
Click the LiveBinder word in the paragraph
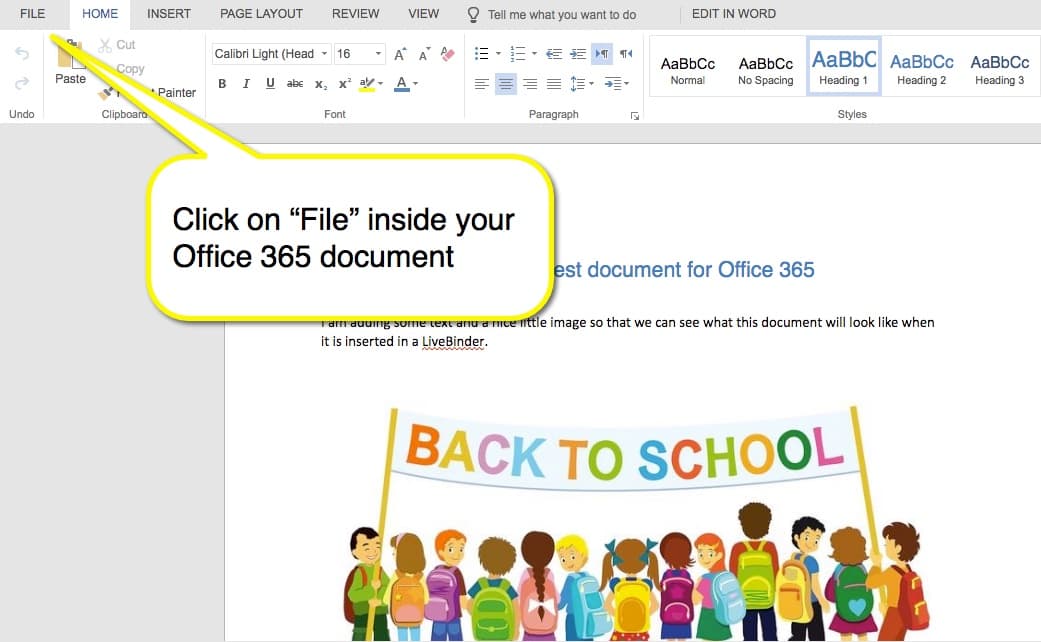pyautogui.click(x=453, y=341)
